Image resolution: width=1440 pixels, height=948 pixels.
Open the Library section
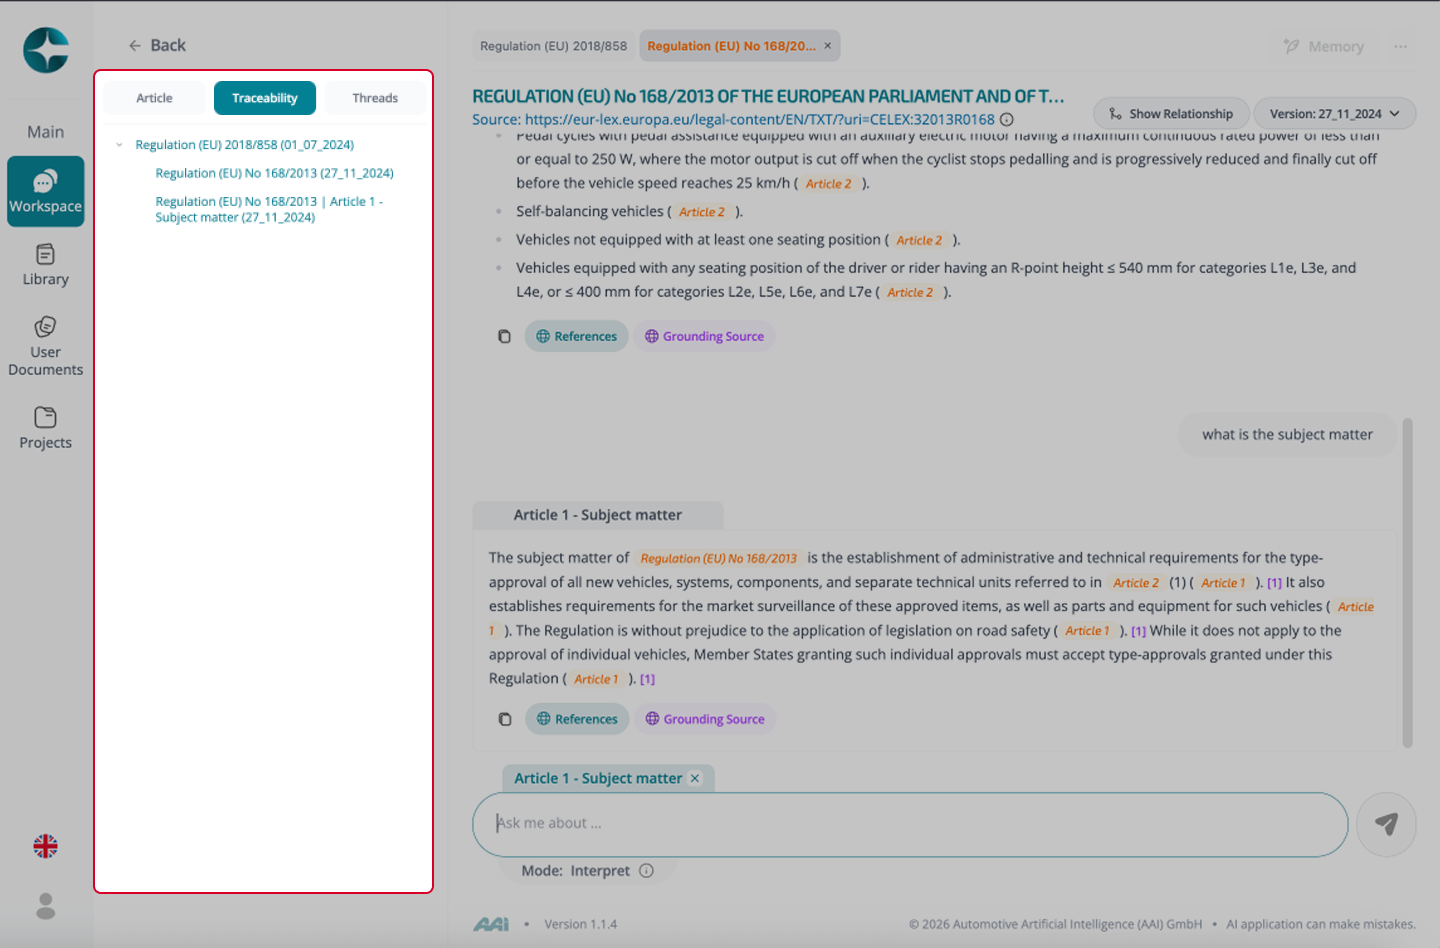tap(45, 265)
